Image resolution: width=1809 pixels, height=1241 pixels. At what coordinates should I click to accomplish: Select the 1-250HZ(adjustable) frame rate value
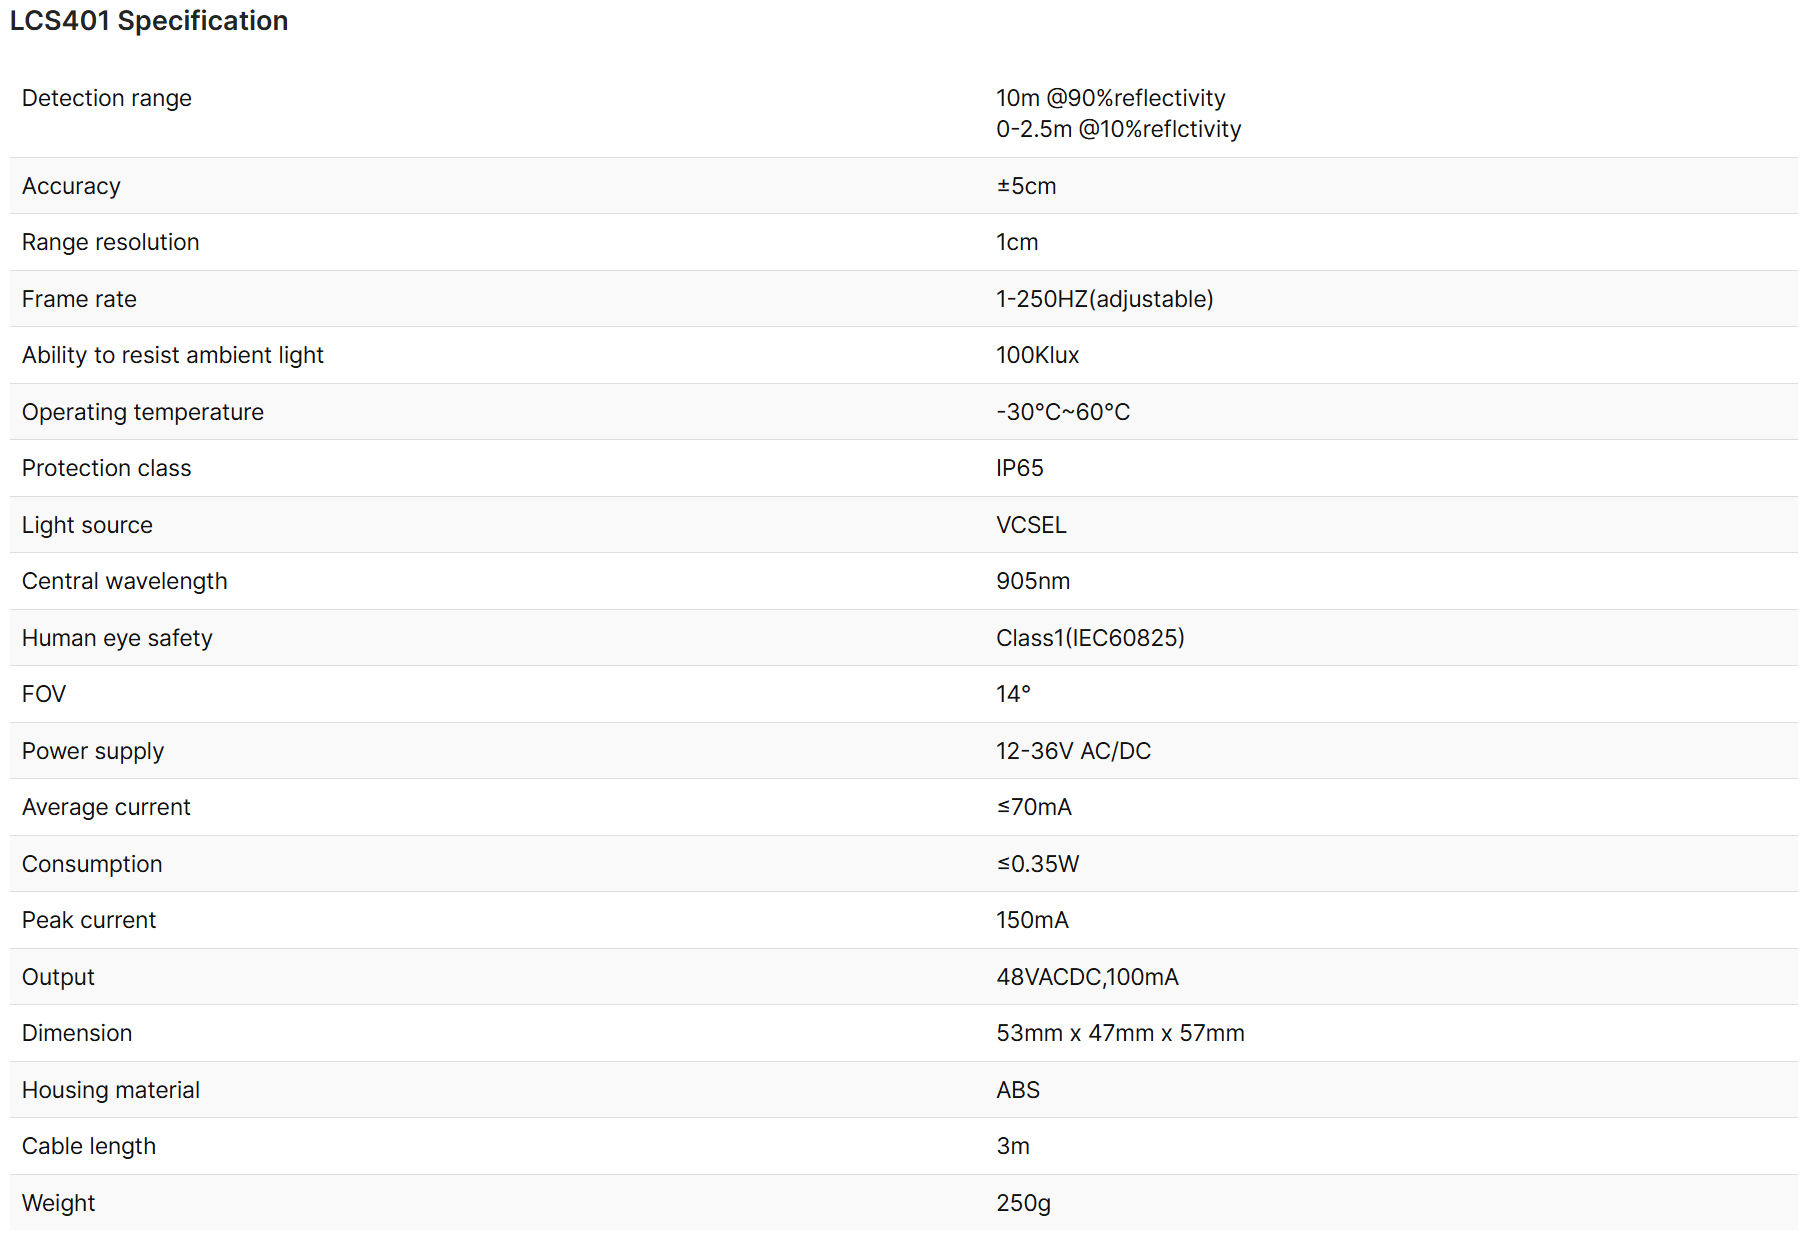pyautogui.click(x=1104, y=299)
